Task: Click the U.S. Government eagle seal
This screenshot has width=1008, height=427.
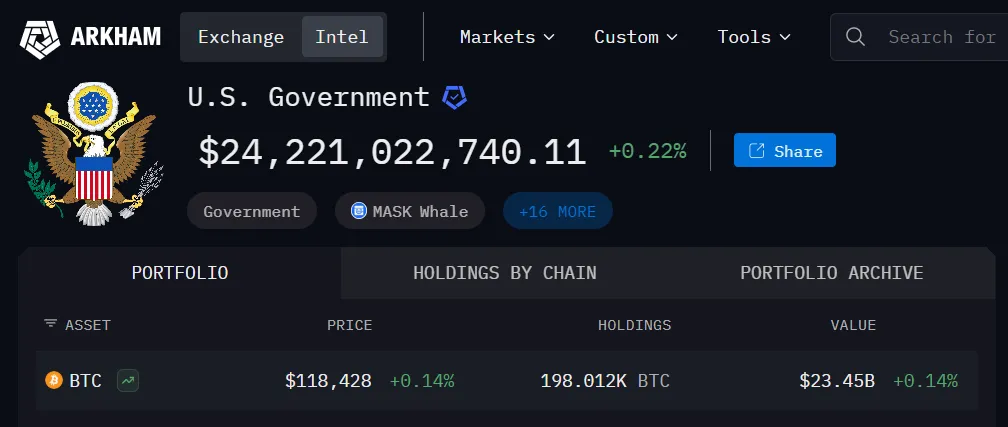Action: click(92, 152)
